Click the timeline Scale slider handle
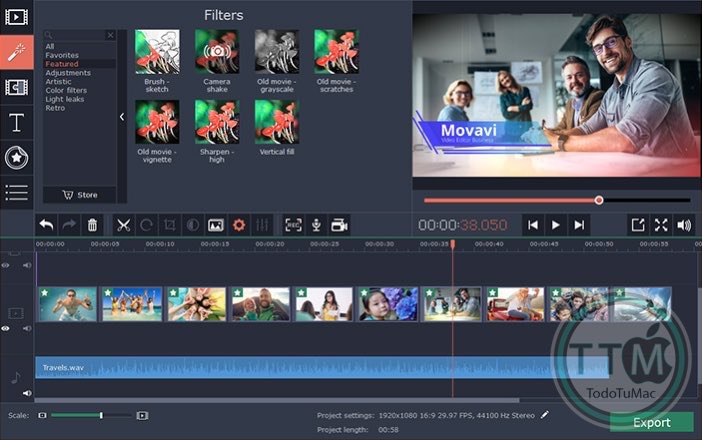 [x=101, y=415]
